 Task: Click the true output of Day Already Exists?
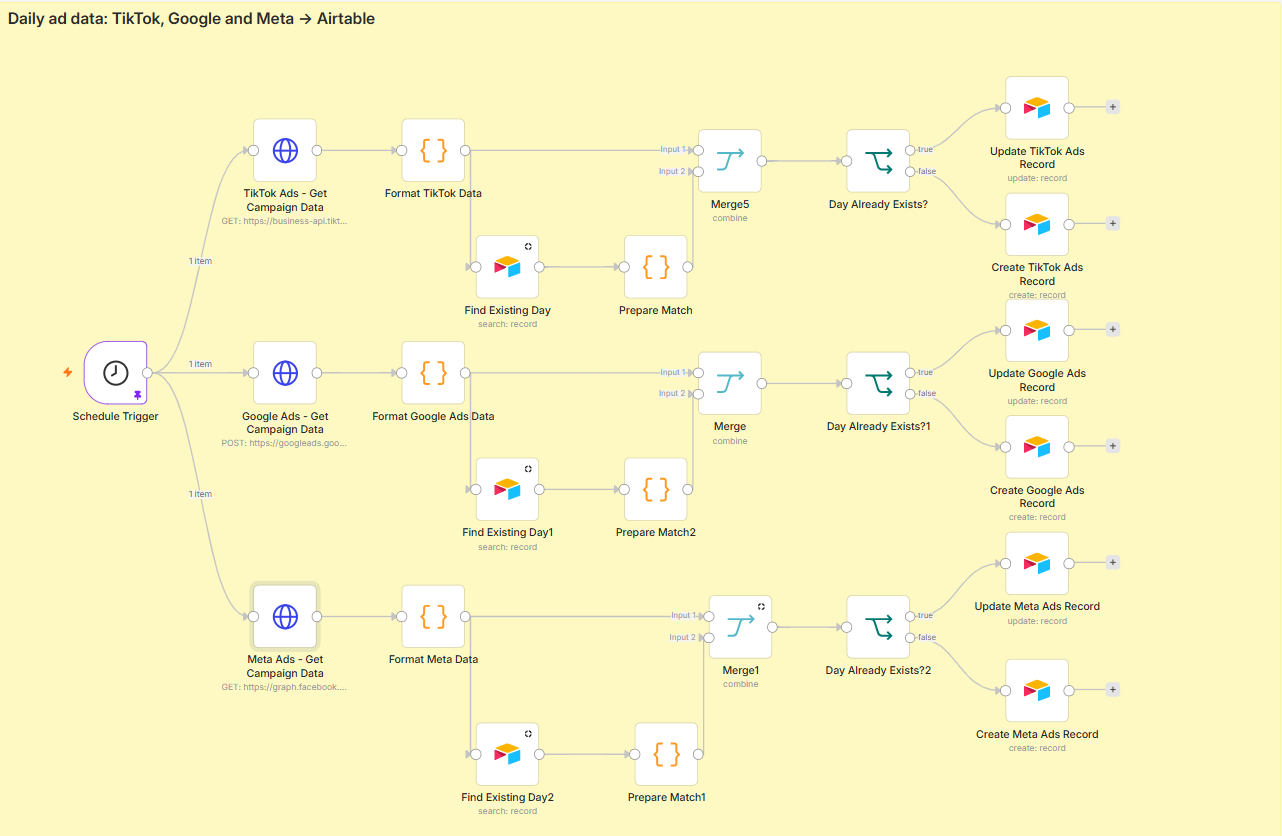(x=910, y=150)
